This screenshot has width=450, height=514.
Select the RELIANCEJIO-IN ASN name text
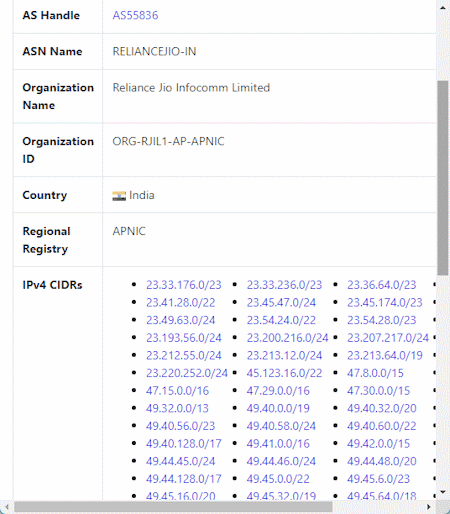(154, 52)
